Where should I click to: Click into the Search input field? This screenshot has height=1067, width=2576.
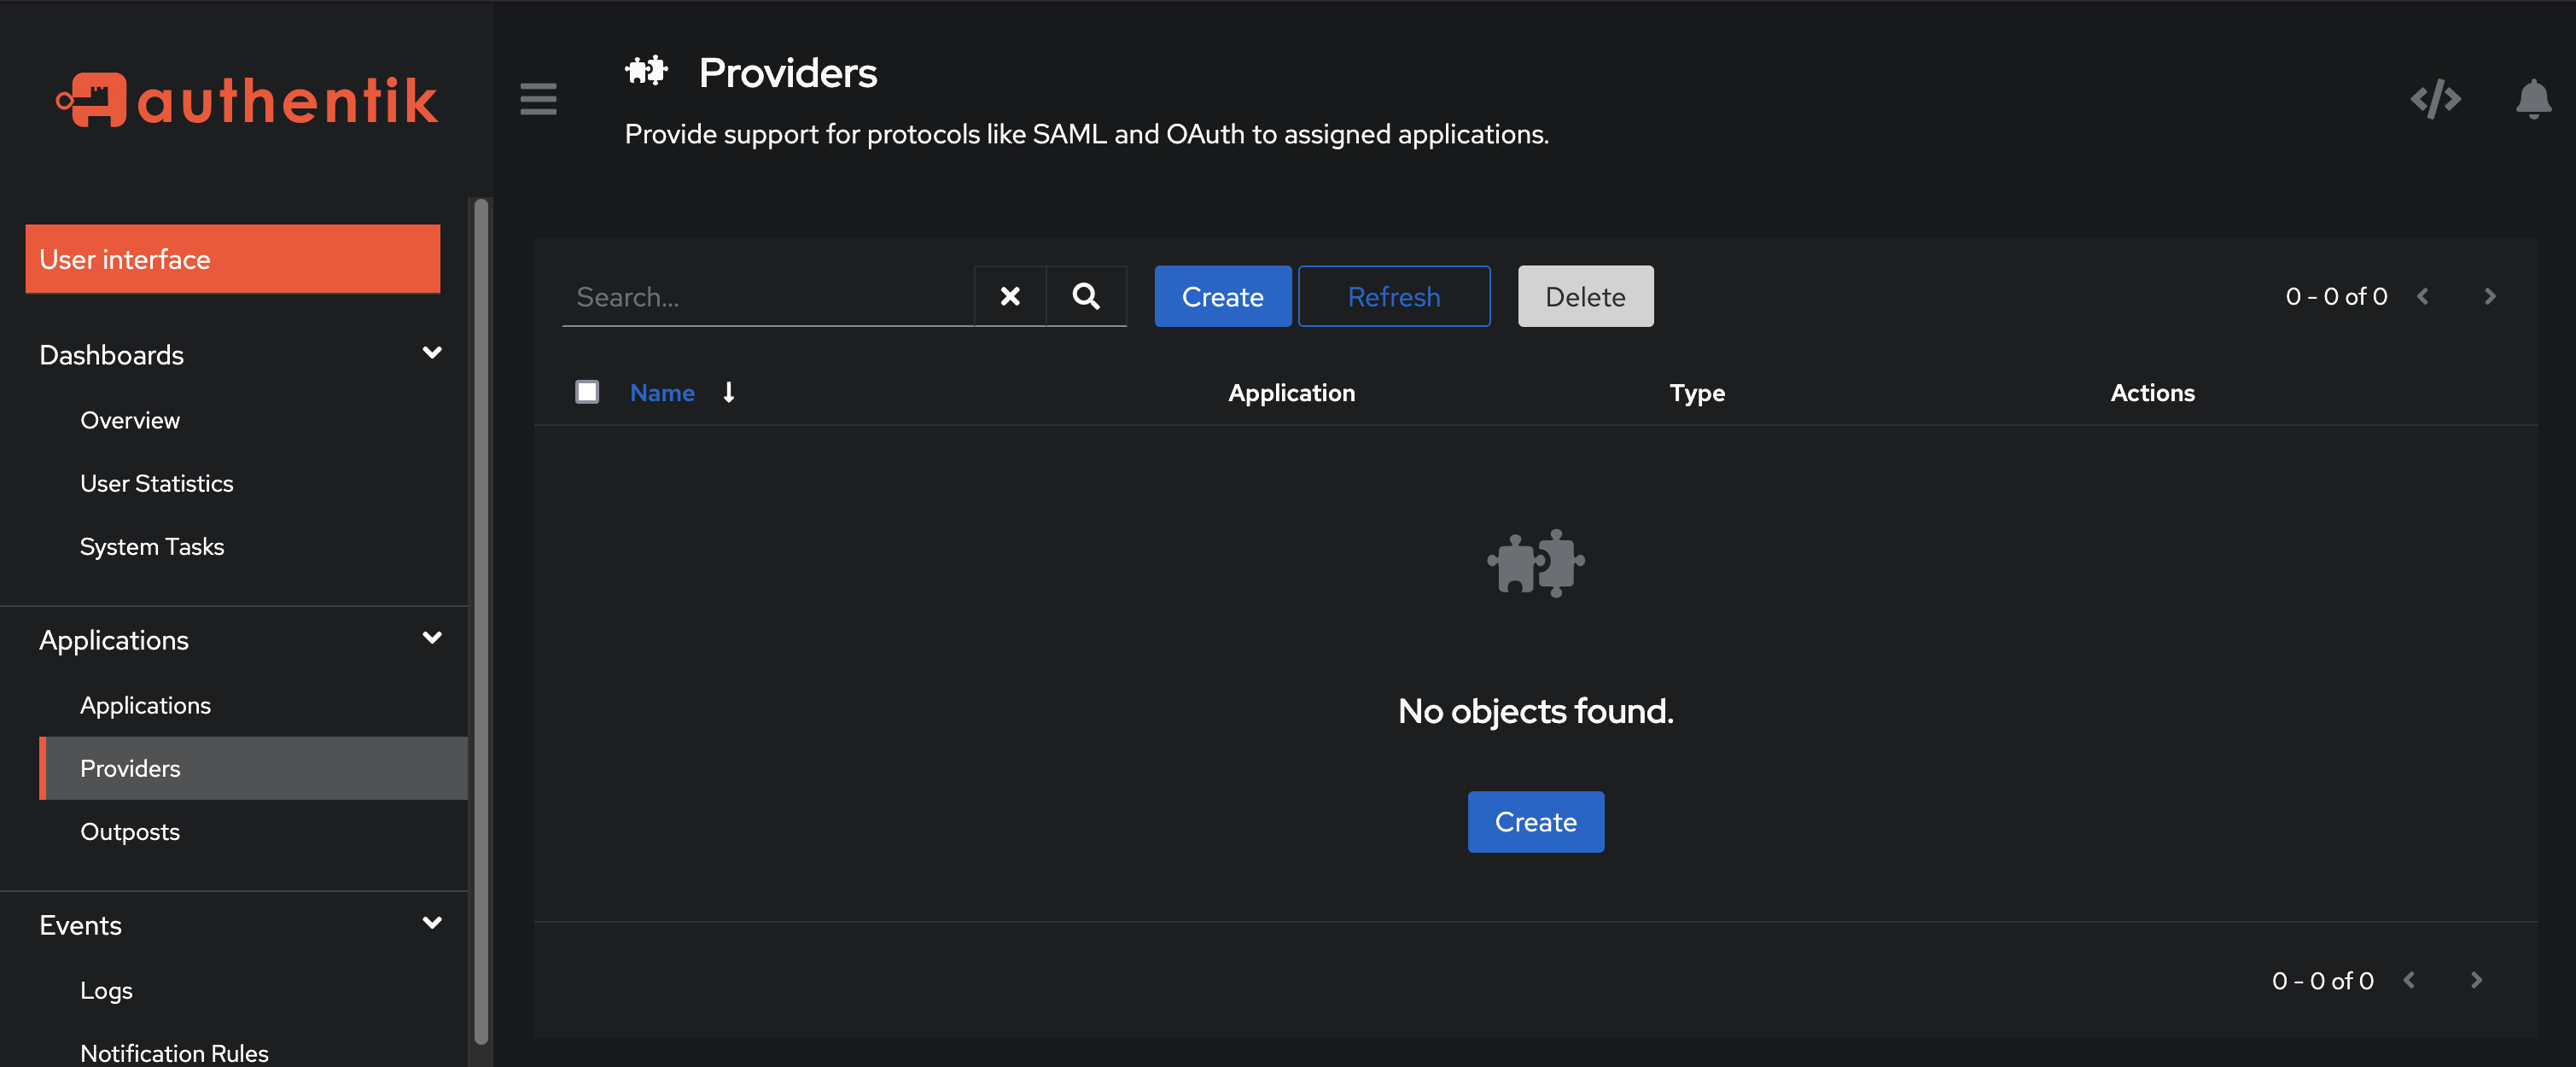pyautogui.click(x=768, y=296)
